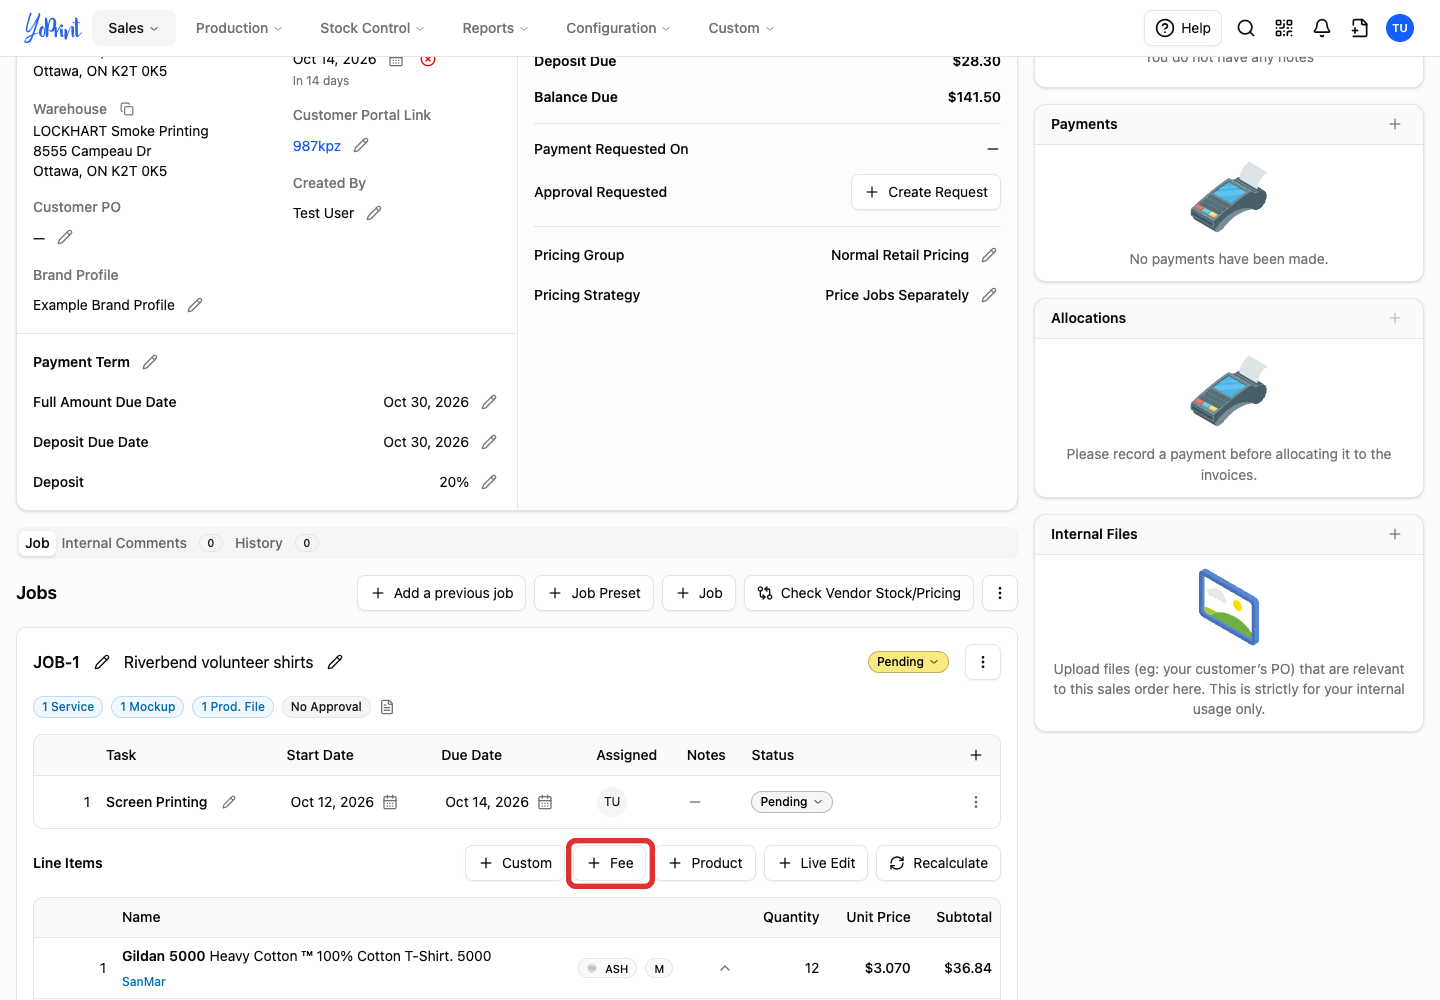1440x1000 pixels.
Task: Click Check Vendor Stock/Pricing
Action: click(x=859, y=593)
